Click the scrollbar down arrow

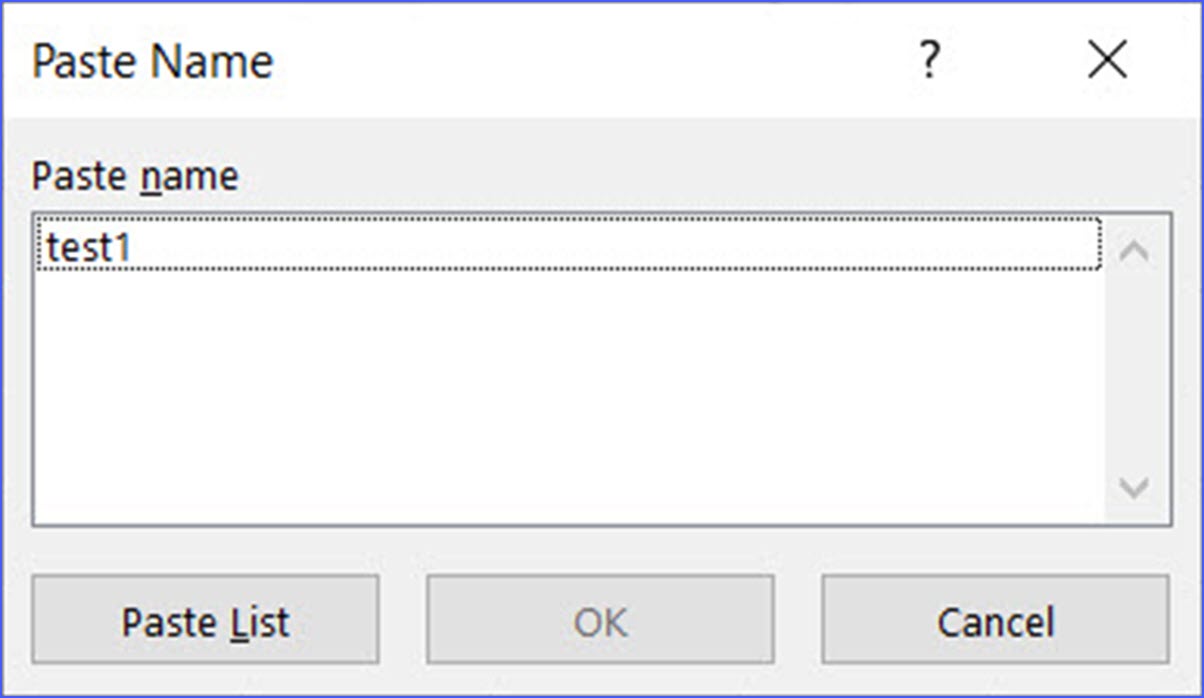click(1135, 490)
